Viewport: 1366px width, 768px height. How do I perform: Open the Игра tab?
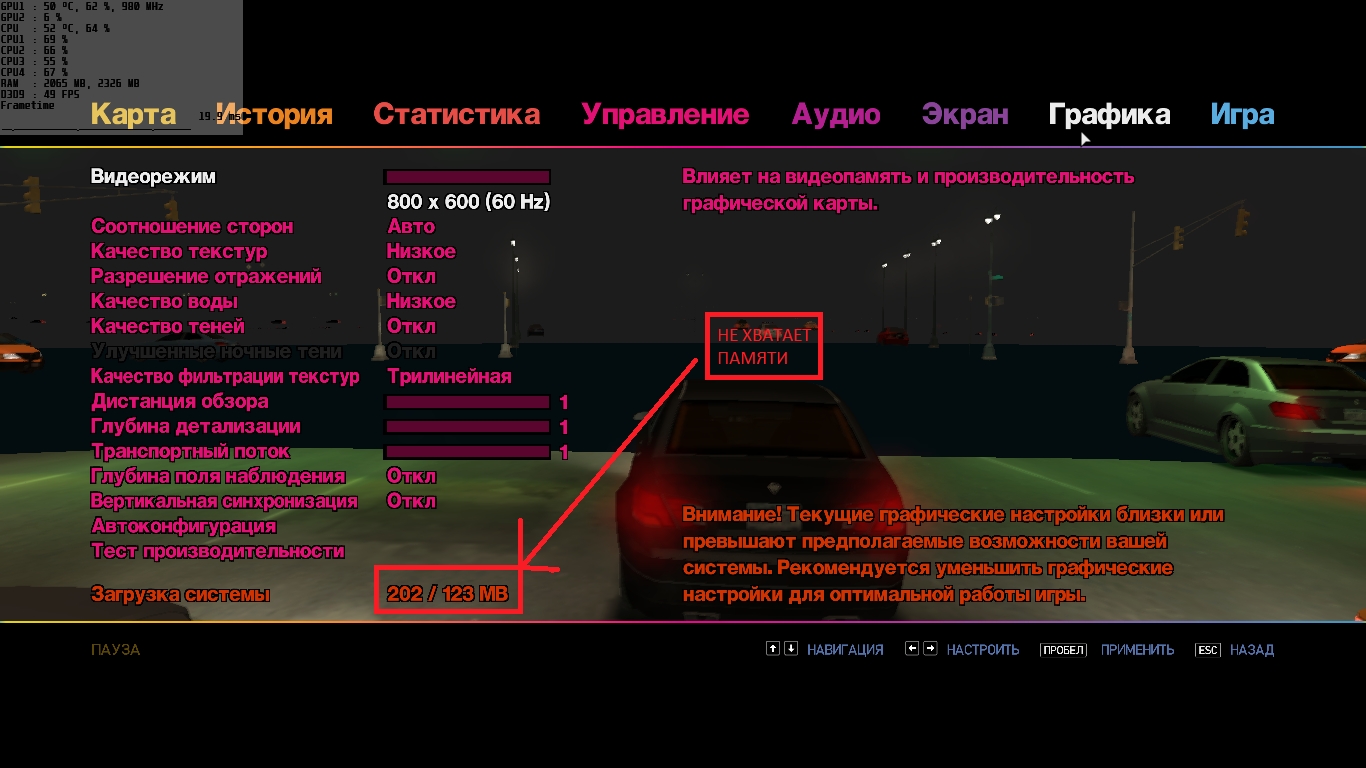tap(1242, 115)
